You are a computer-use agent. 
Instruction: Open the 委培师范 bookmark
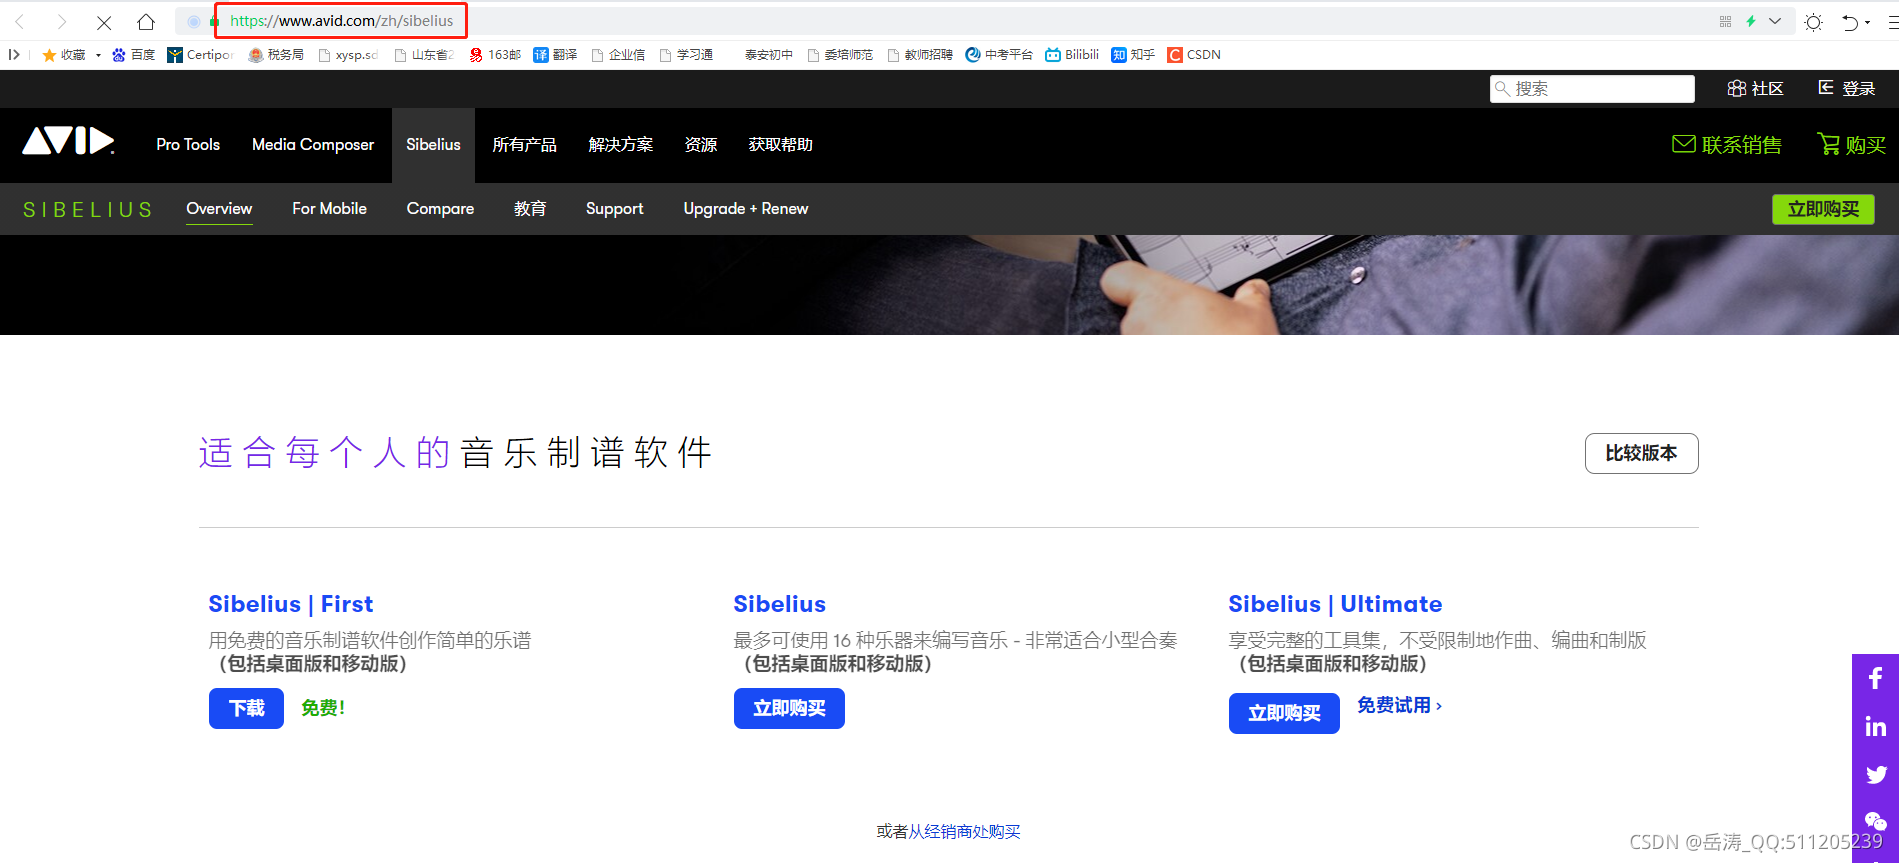pyautogui.click(x=840, y=55)
